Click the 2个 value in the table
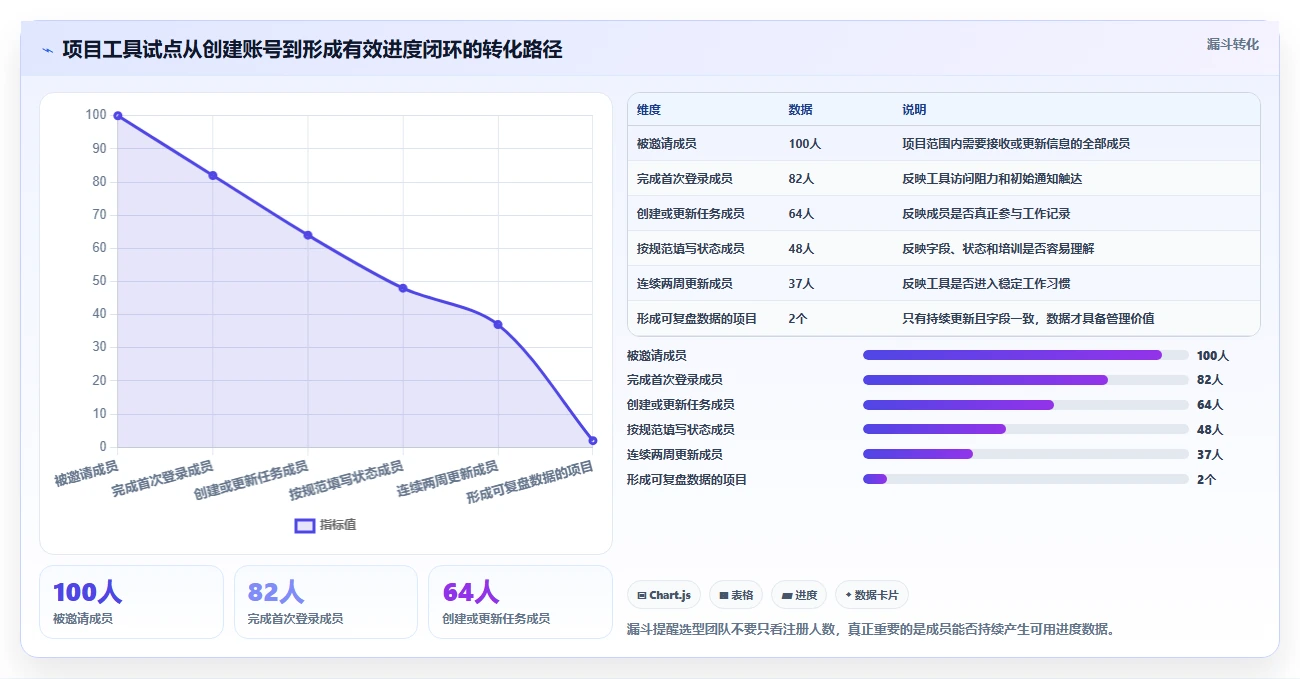The height and width of the screenshot is (679, 1300). coord(797,319)
